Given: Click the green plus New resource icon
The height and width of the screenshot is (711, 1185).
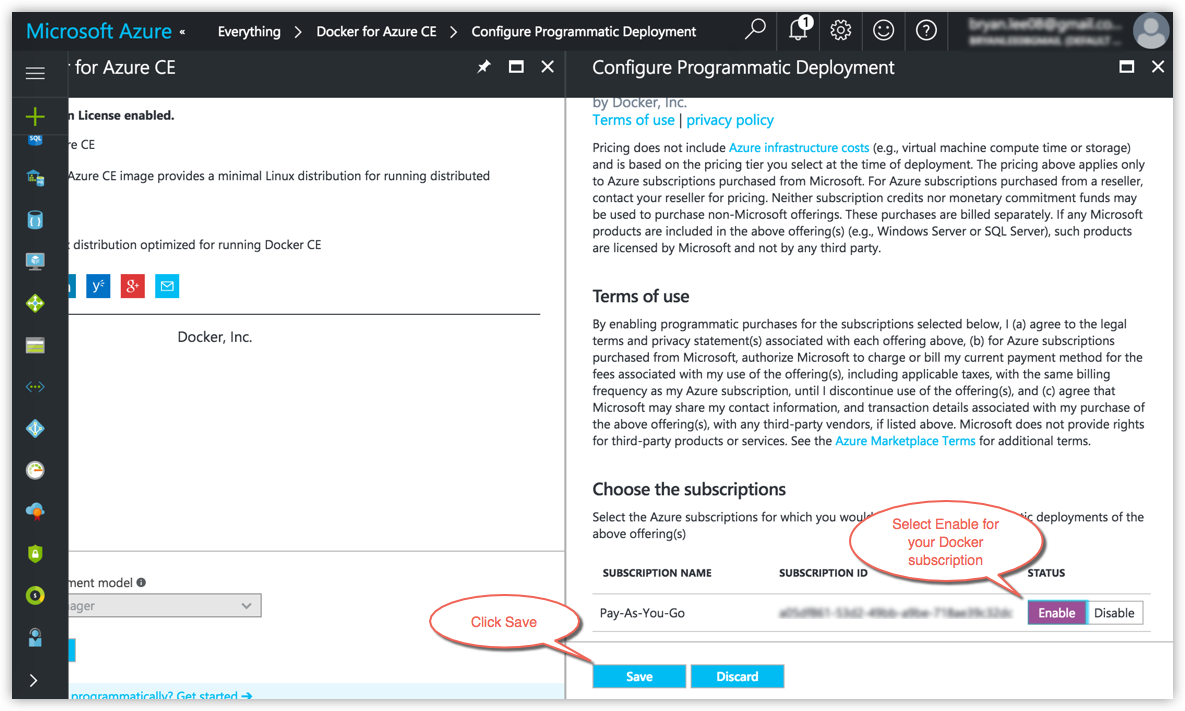Looking at the screenshot, I should point(35,117).
